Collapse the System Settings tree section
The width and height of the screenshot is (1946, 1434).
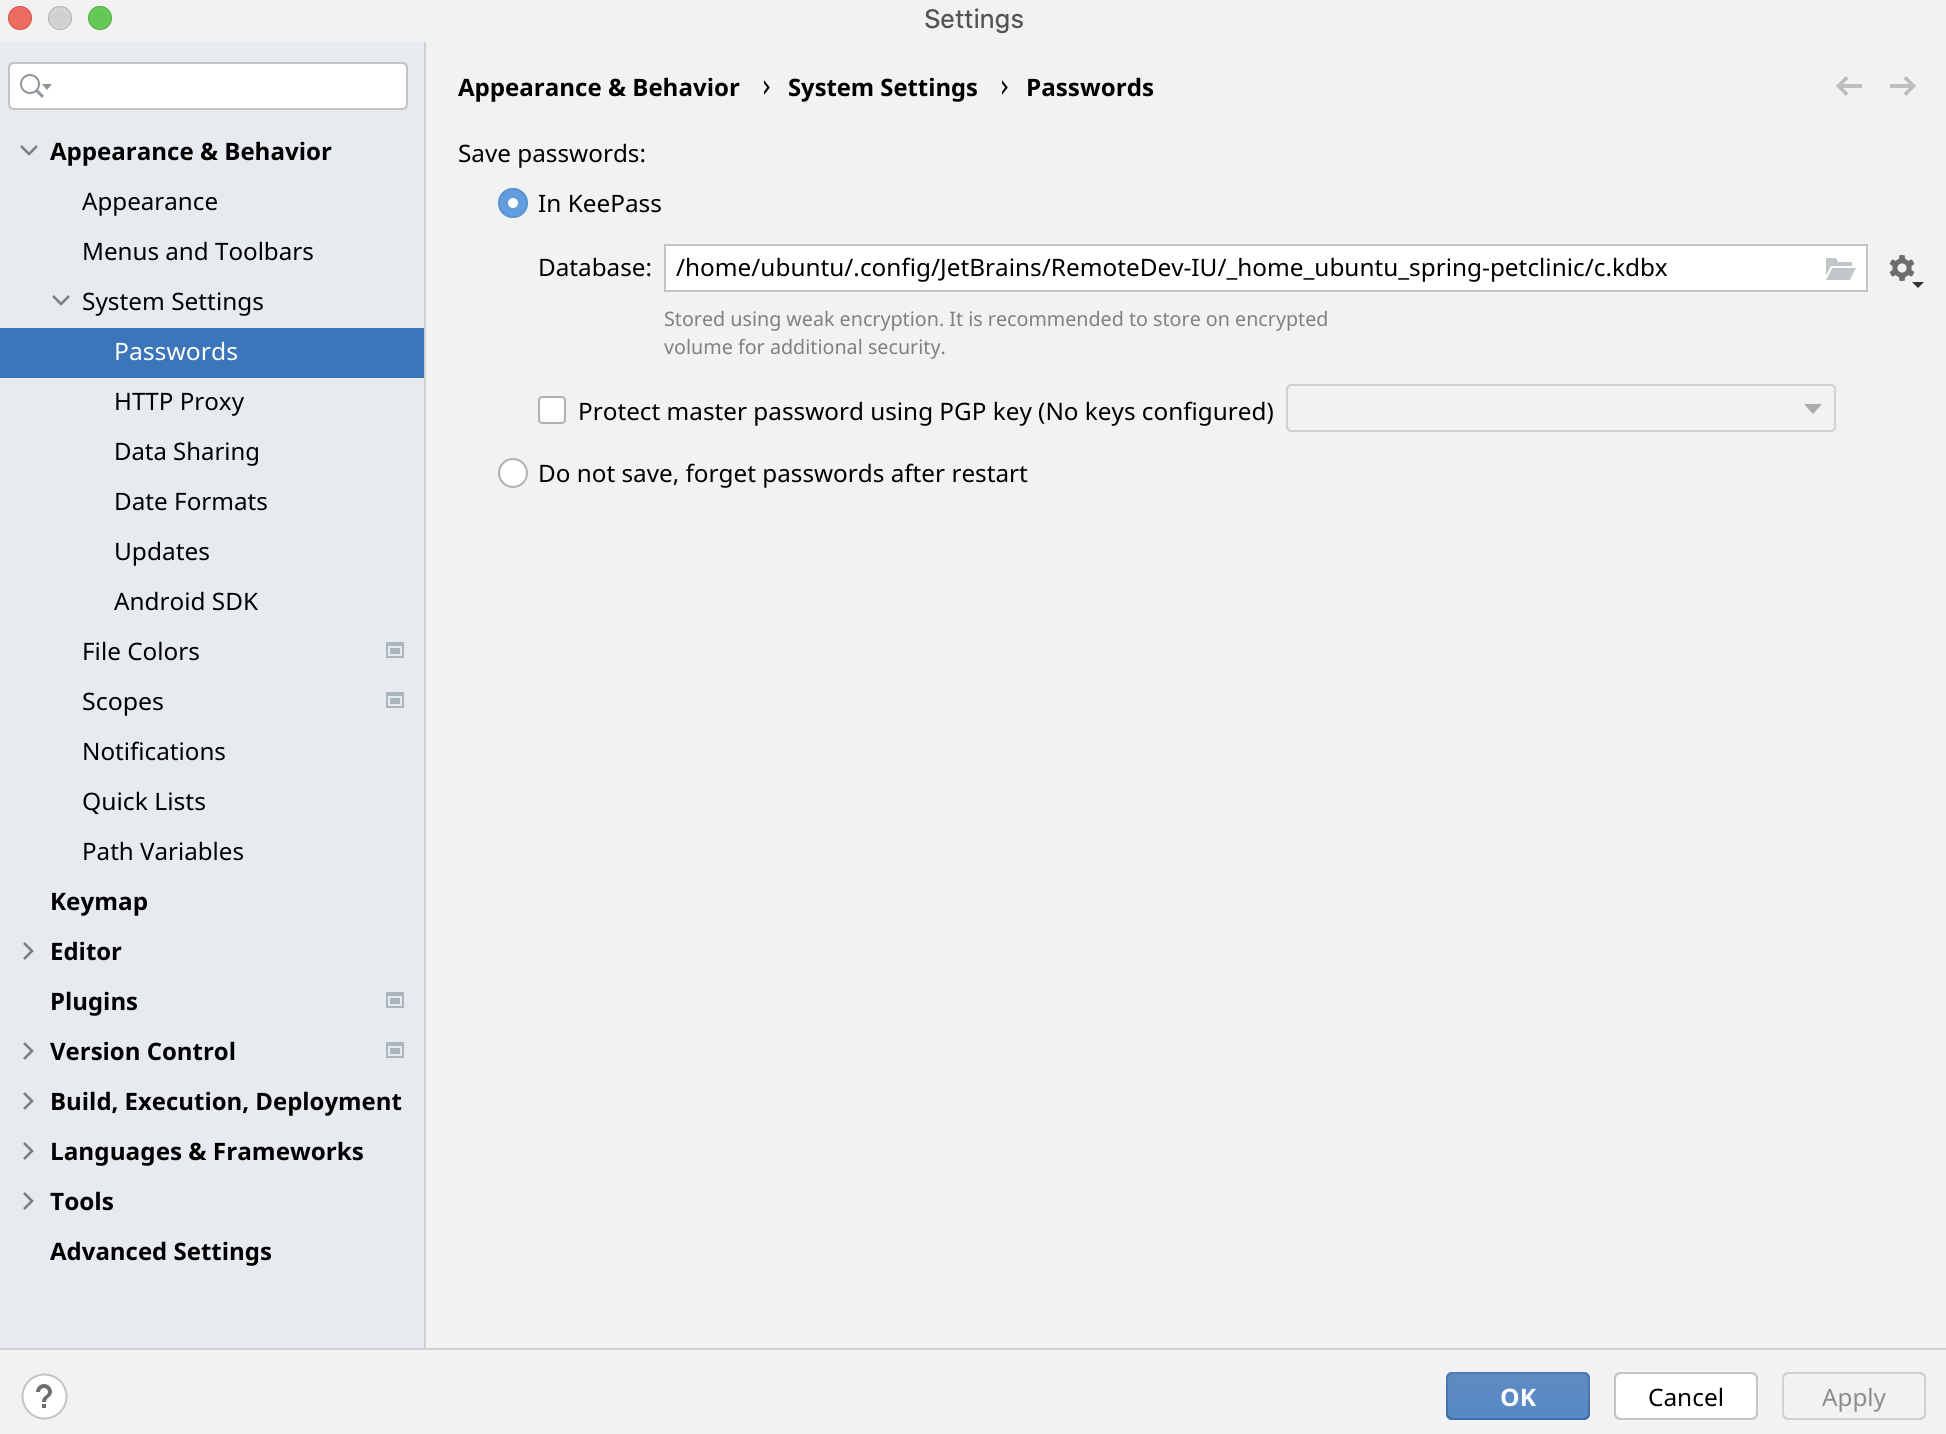click(60, 301)
